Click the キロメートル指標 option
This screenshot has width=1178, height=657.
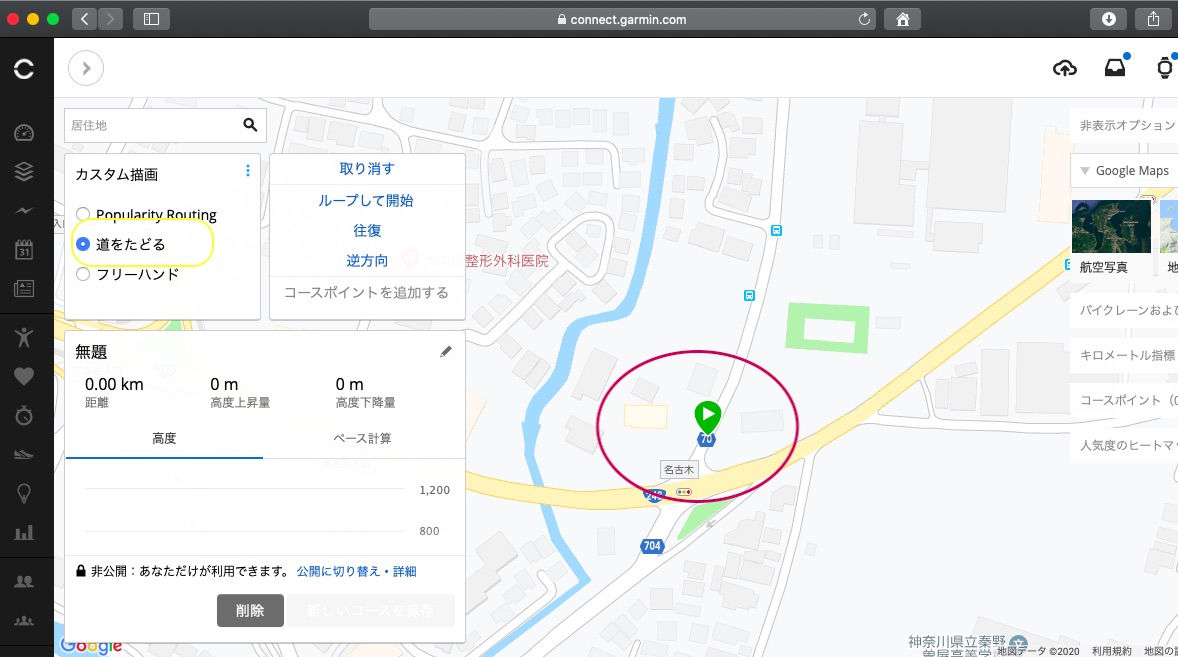pos(1126,355)
